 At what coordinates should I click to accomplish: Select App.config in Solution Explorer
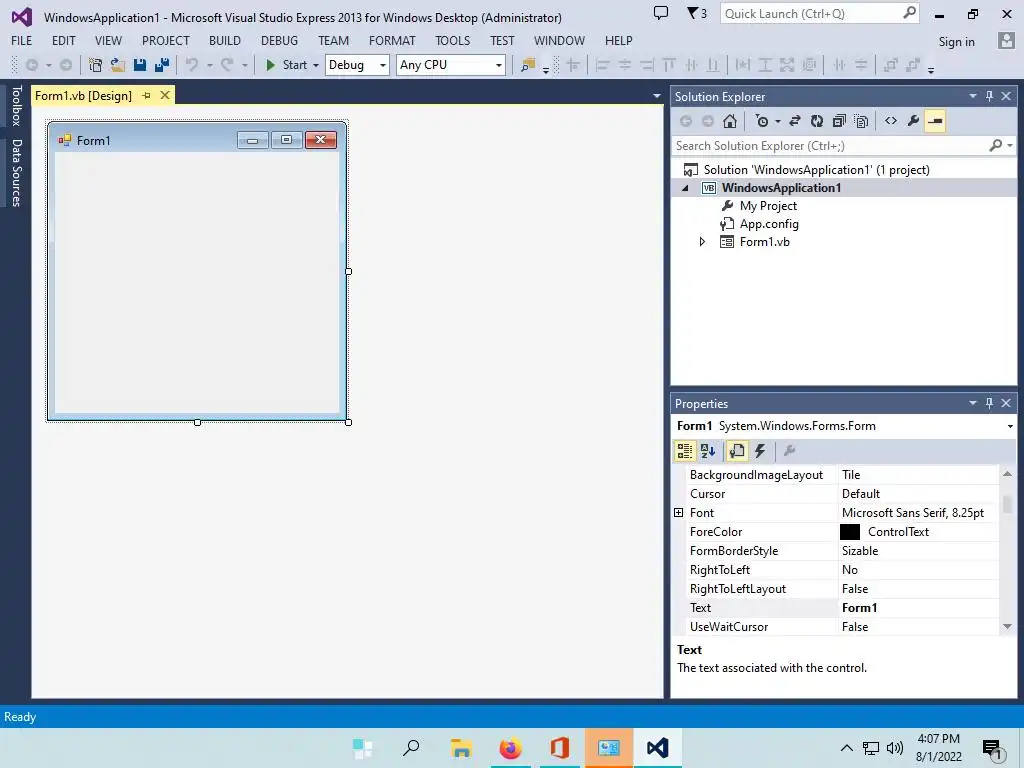[769, 224]
